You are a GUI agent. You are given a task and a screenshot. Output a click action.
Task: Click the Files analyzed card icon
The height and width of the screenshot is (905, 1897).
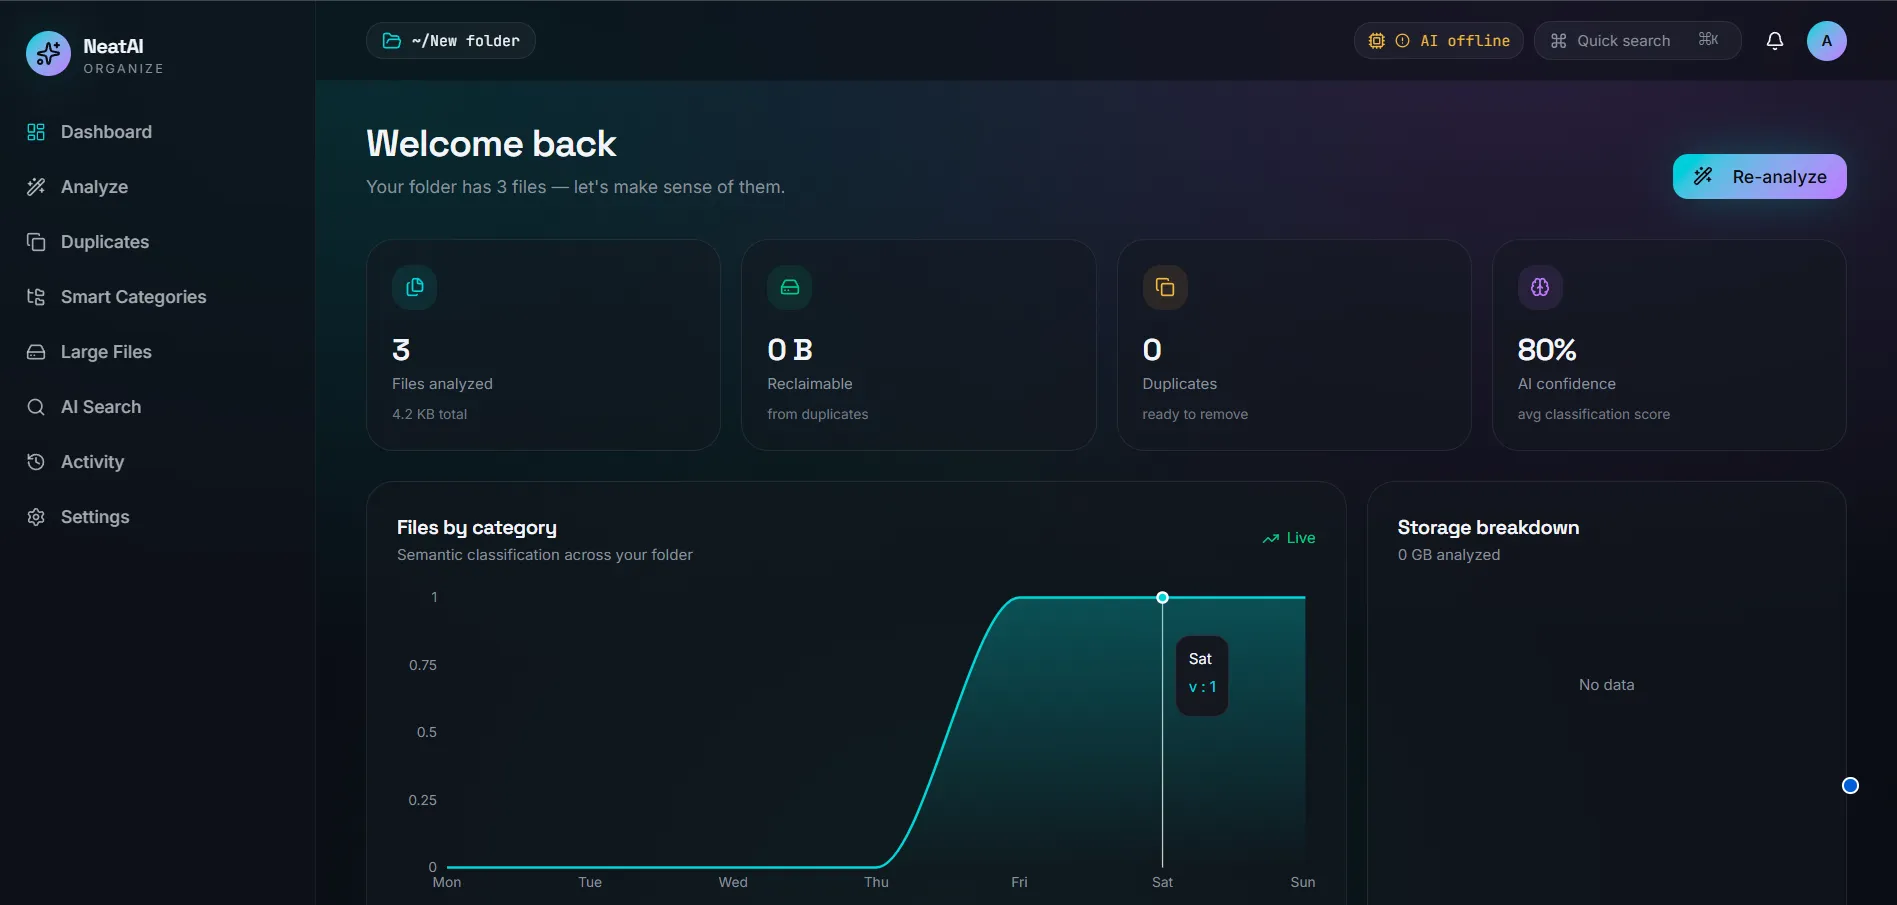(414, 287)
